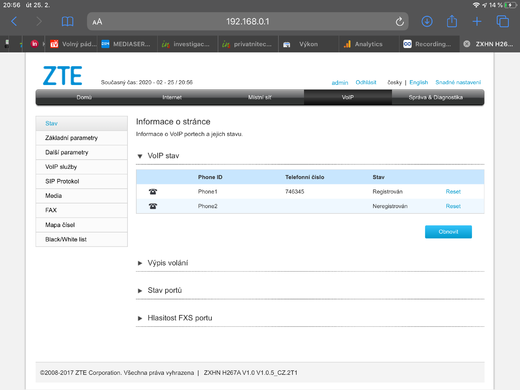
Task: Open the Internet navigation tab
Action: click(172, 97)
